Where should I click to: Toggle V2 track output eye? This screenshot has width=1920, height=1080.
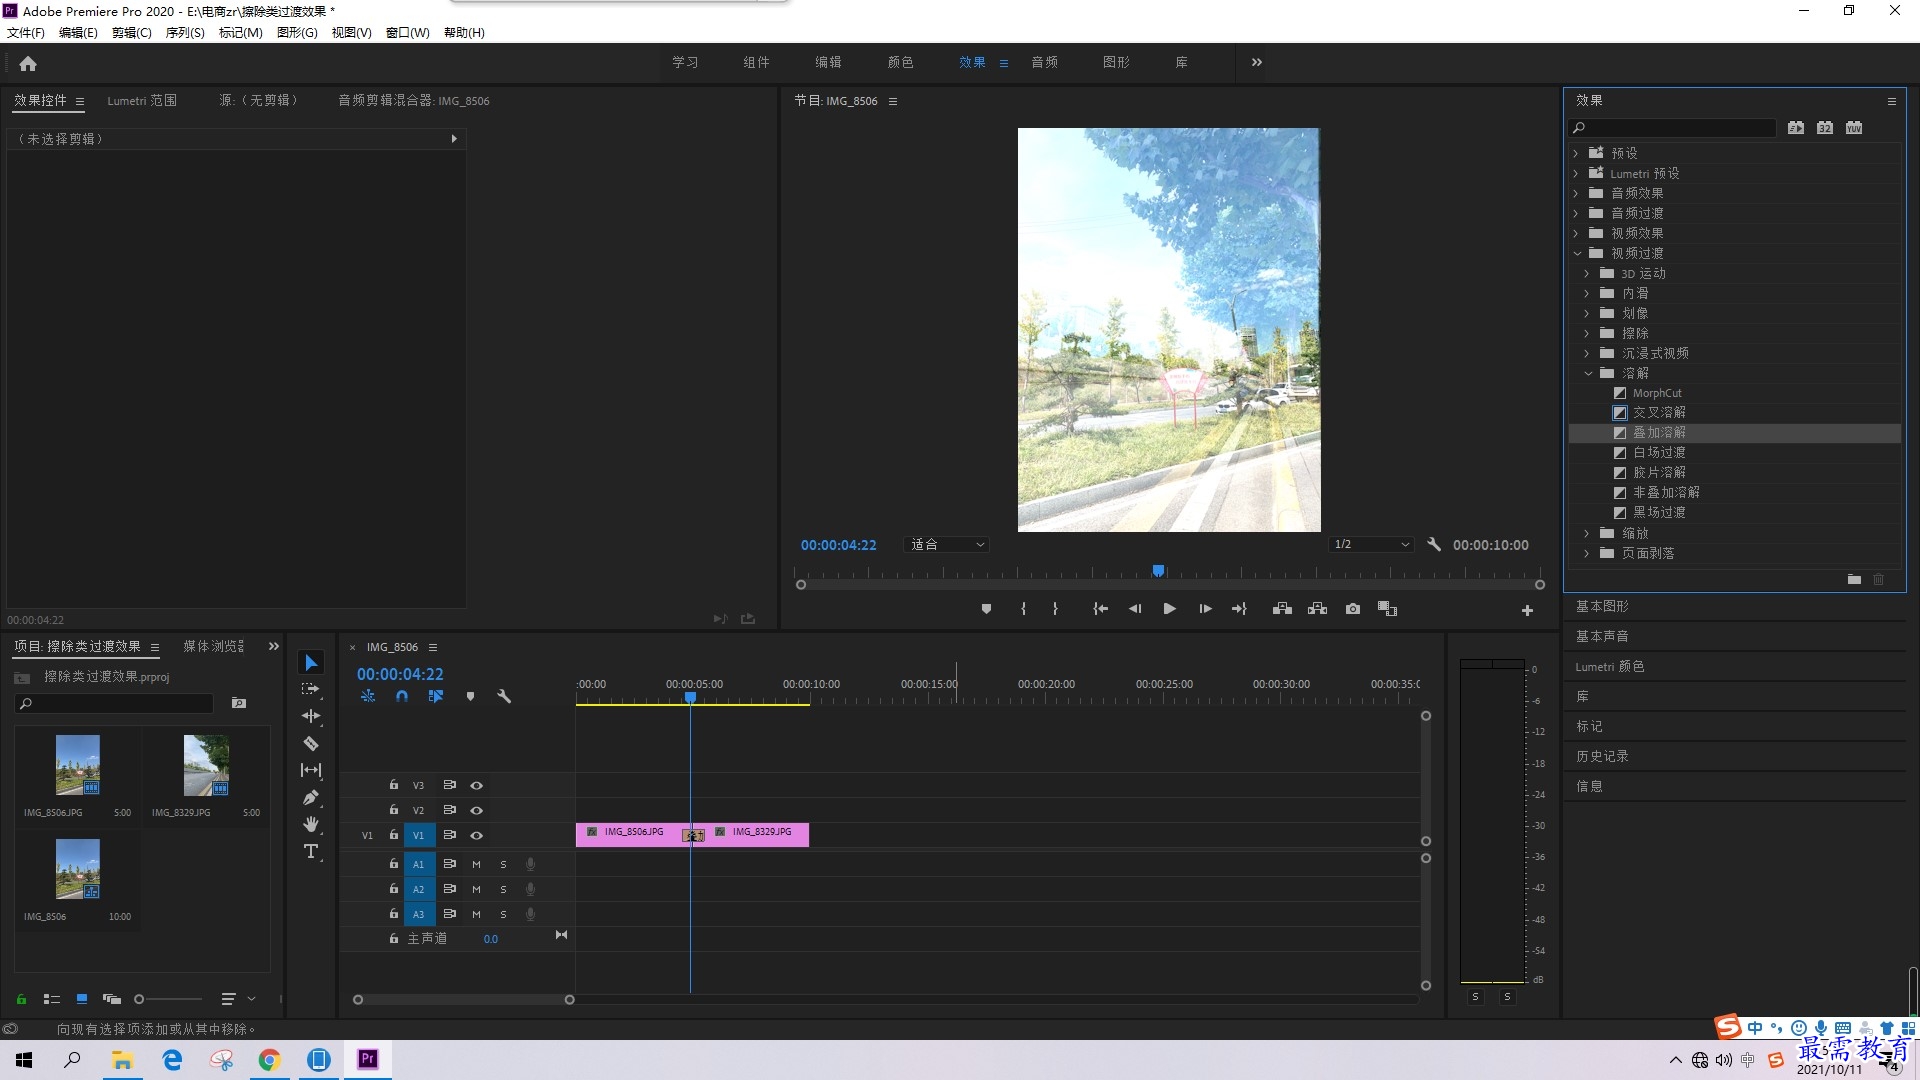[477, 810]
